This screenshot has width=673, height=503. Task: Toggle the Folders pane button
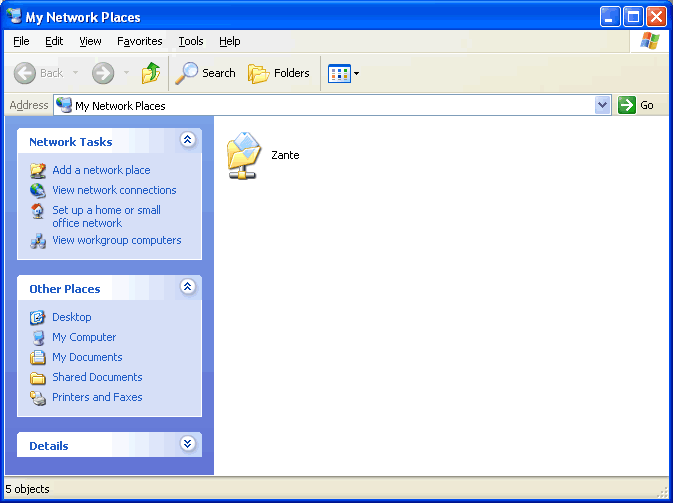click(279, 73)
